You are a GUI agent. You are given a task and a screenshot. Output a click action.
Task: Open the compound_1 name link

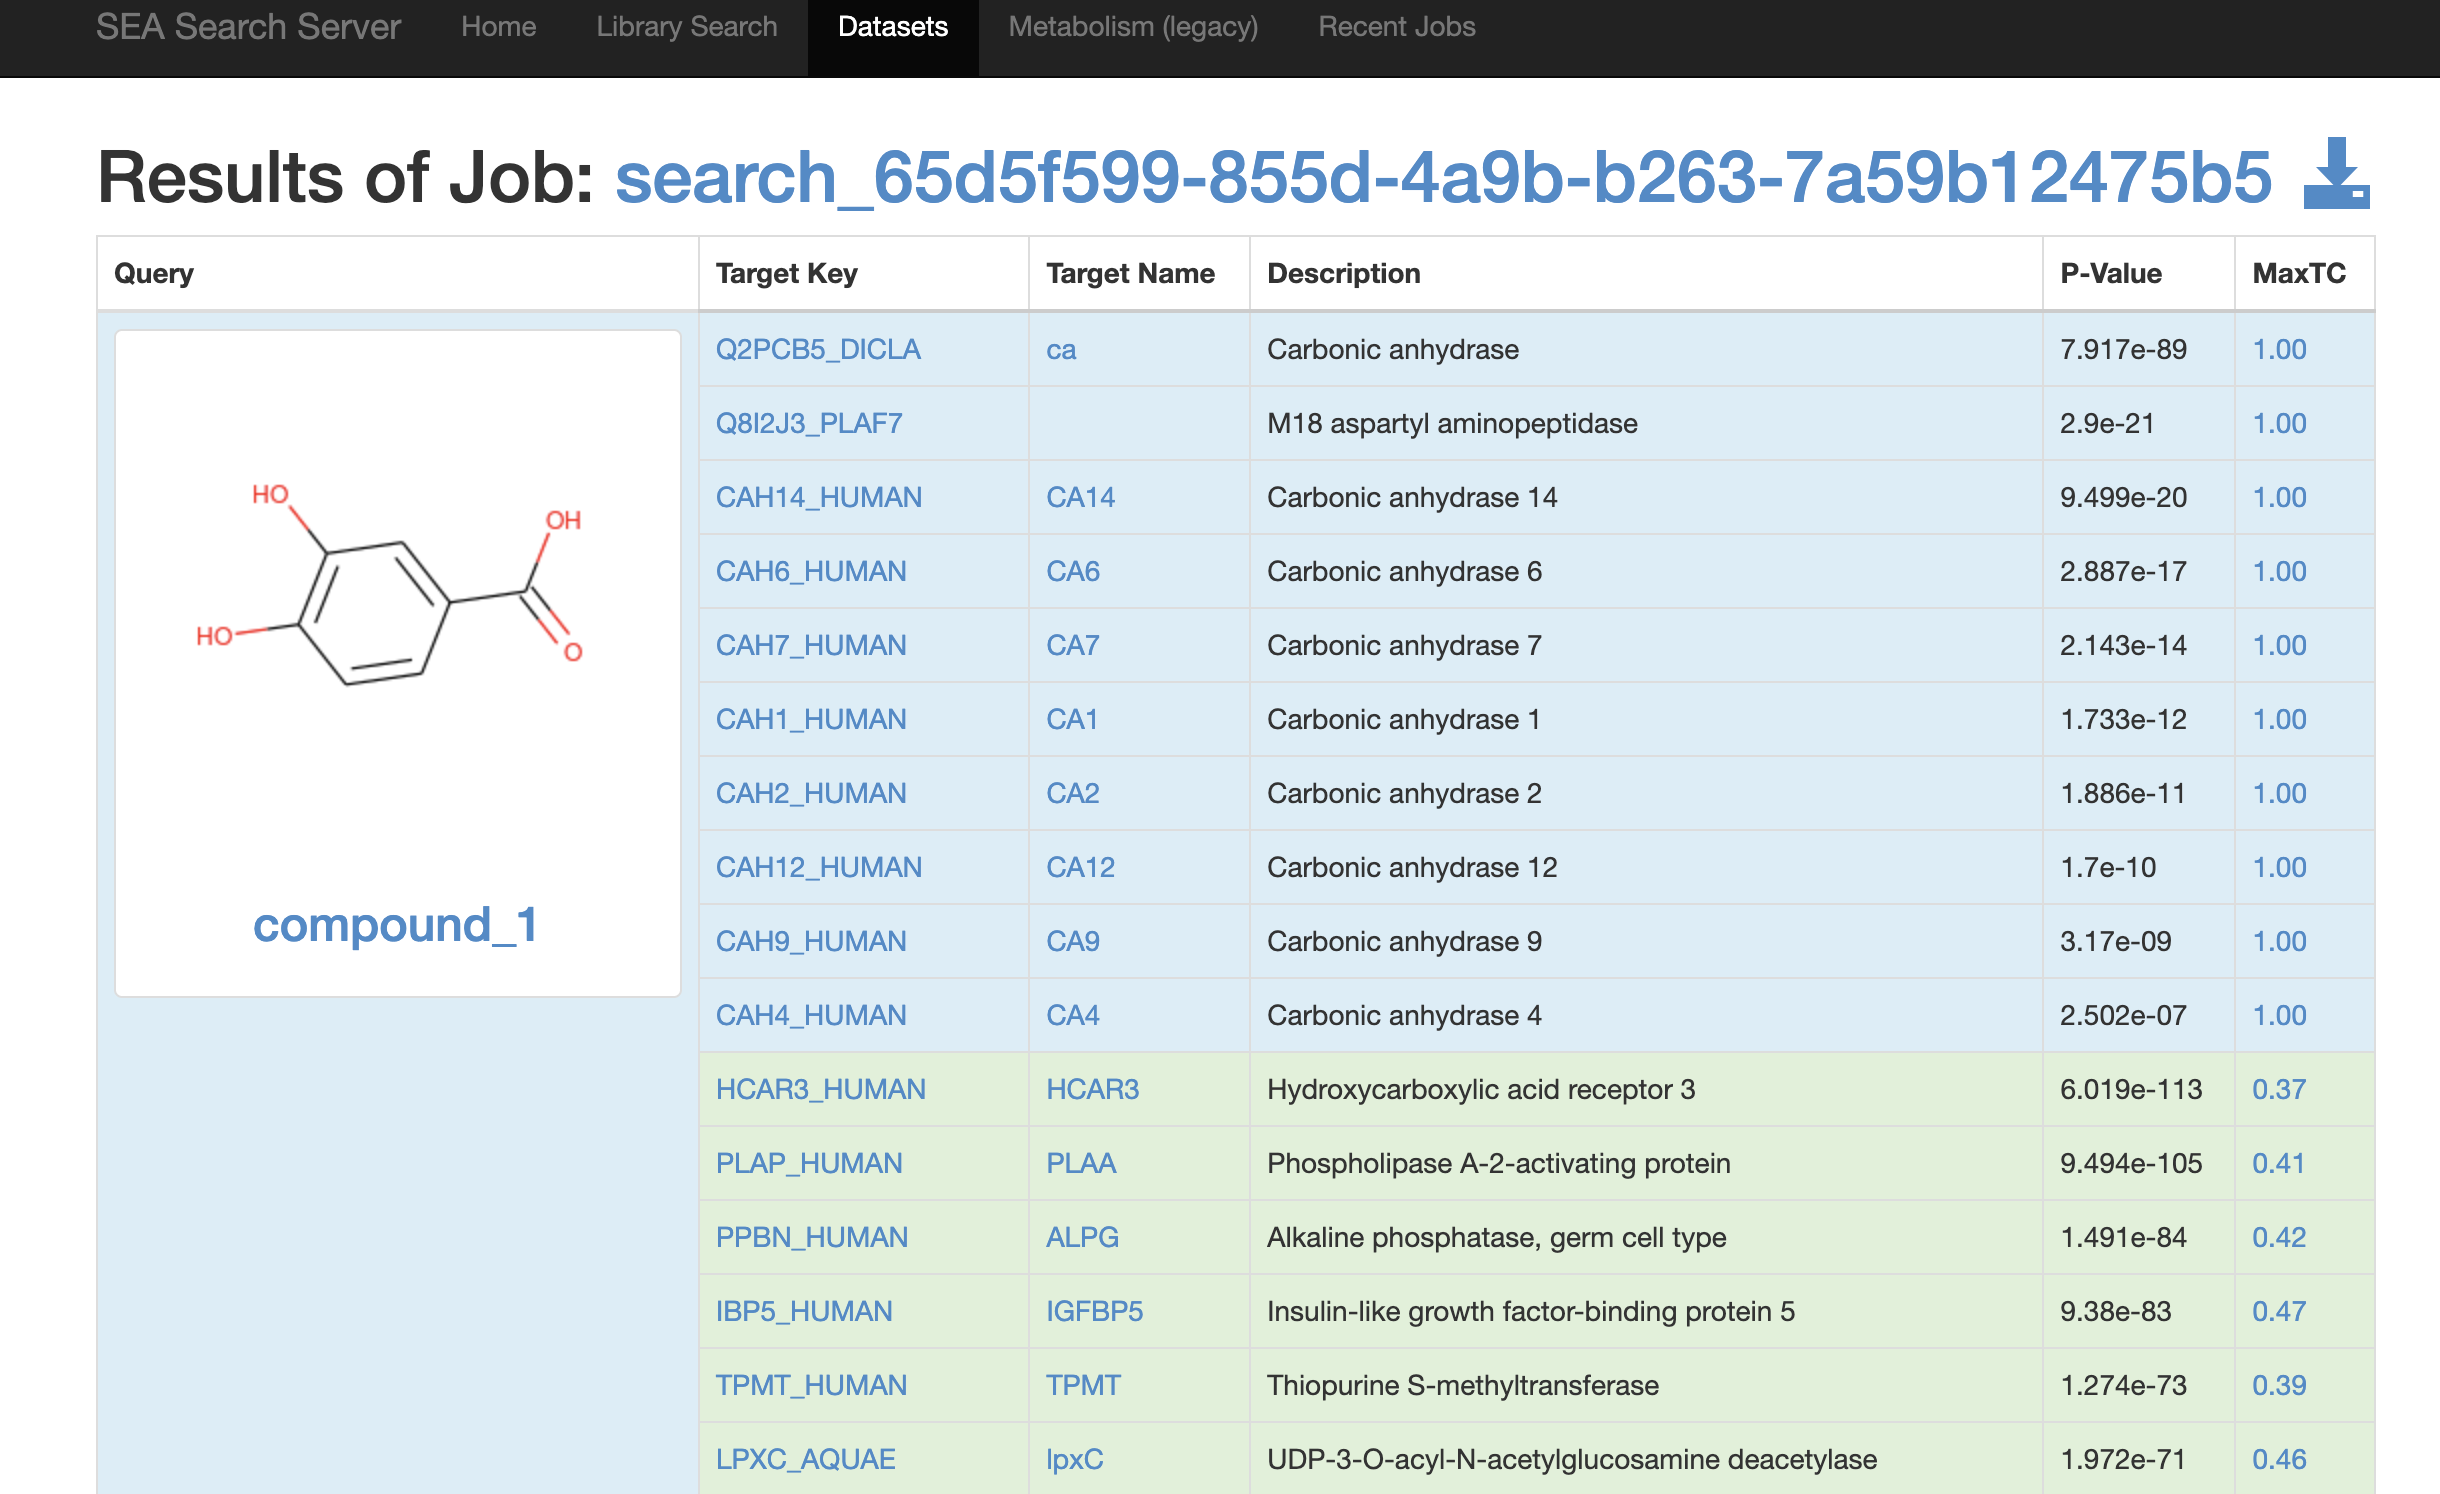click(396, 925)
